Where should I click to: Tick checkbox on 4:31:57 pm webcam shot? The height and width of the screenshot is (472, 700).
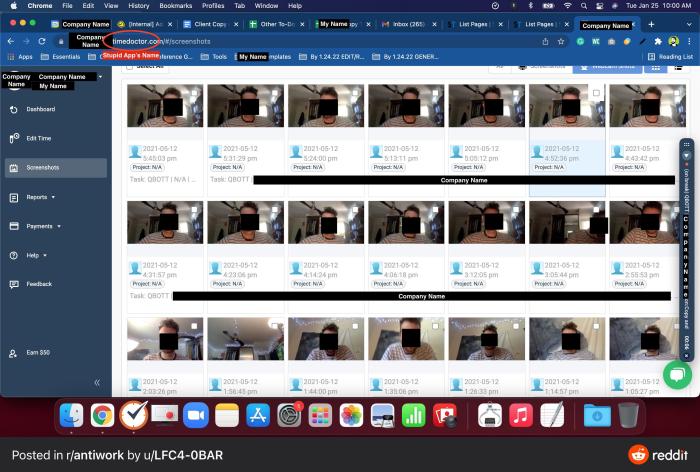point(194,209)
